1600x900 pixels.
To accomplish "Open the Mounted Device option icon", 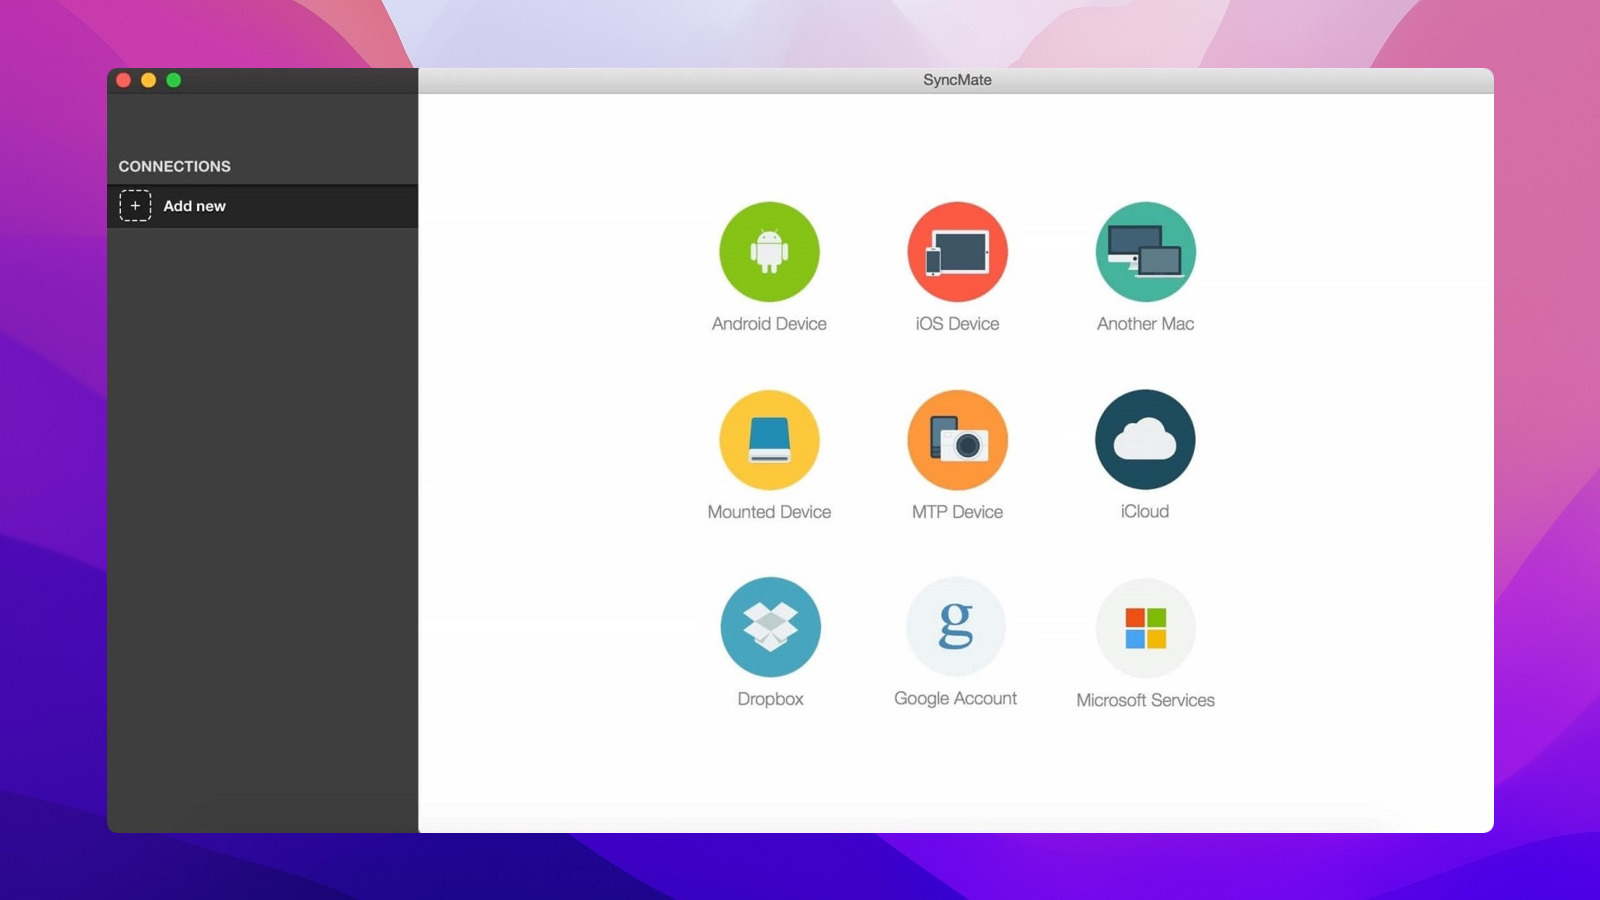I will coord(769,440).
